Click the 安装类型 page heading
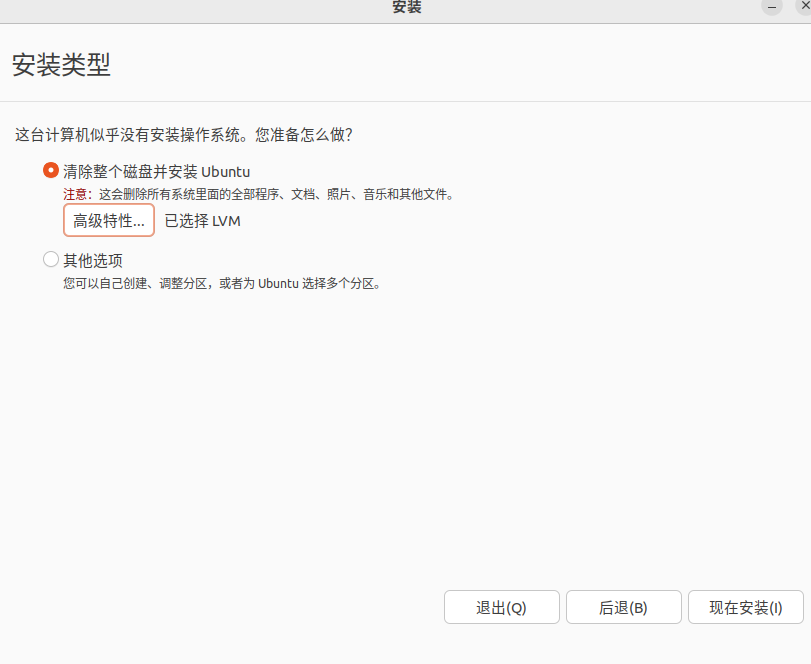The image size is (811, 664). [61, 65]
